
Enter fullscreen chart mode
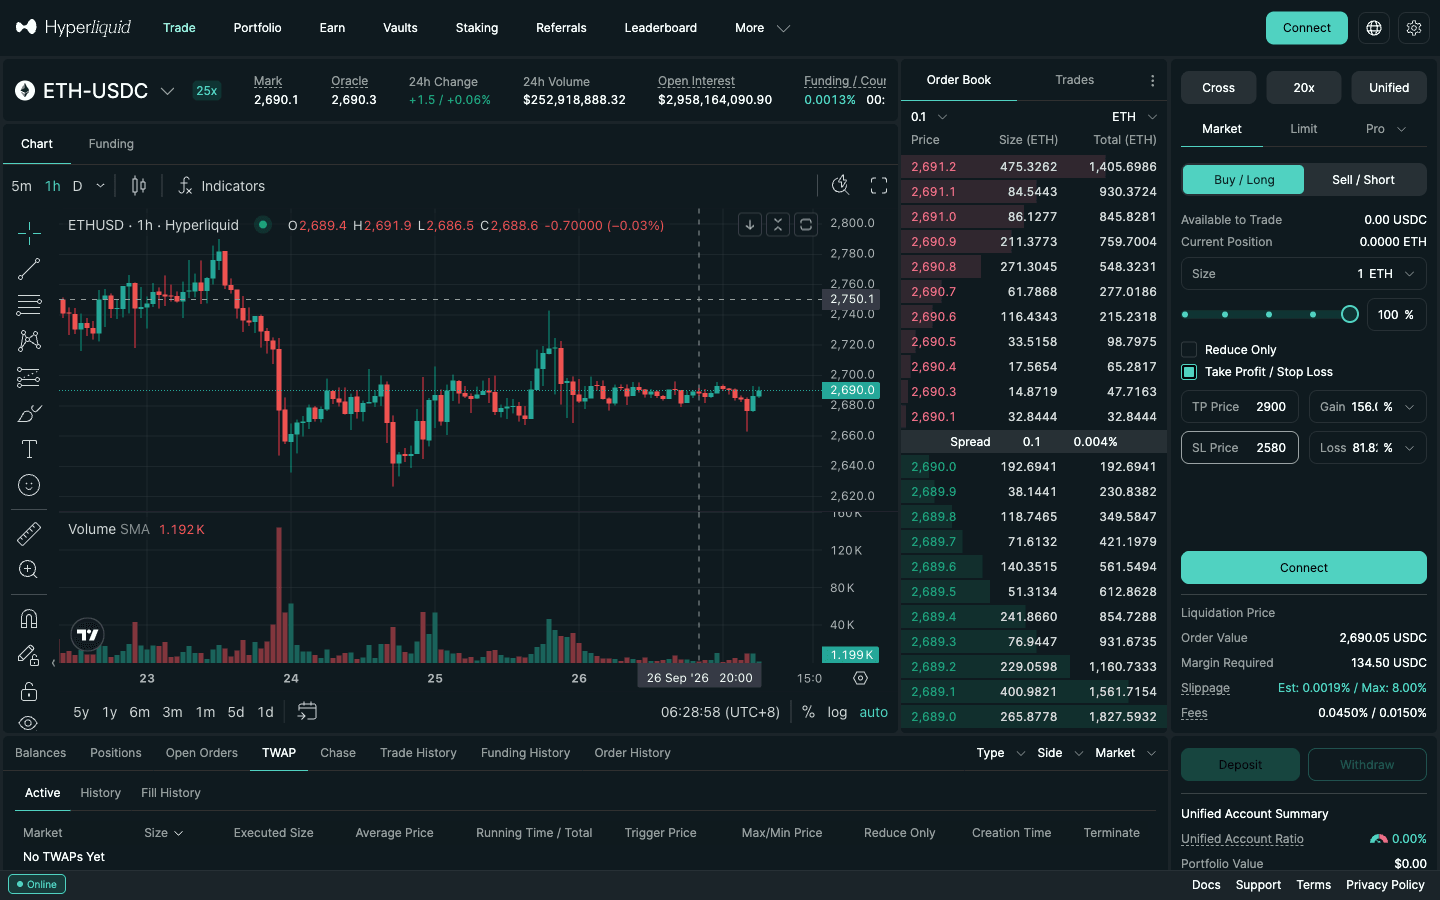click(879, 185)
